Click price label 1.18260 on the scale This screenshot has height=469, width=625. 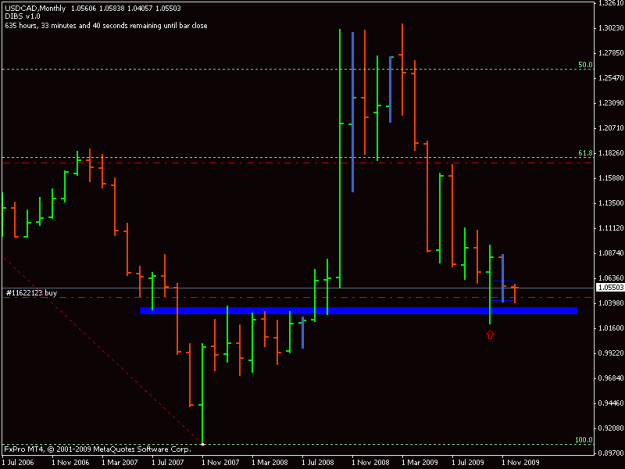tap(610, 153)
